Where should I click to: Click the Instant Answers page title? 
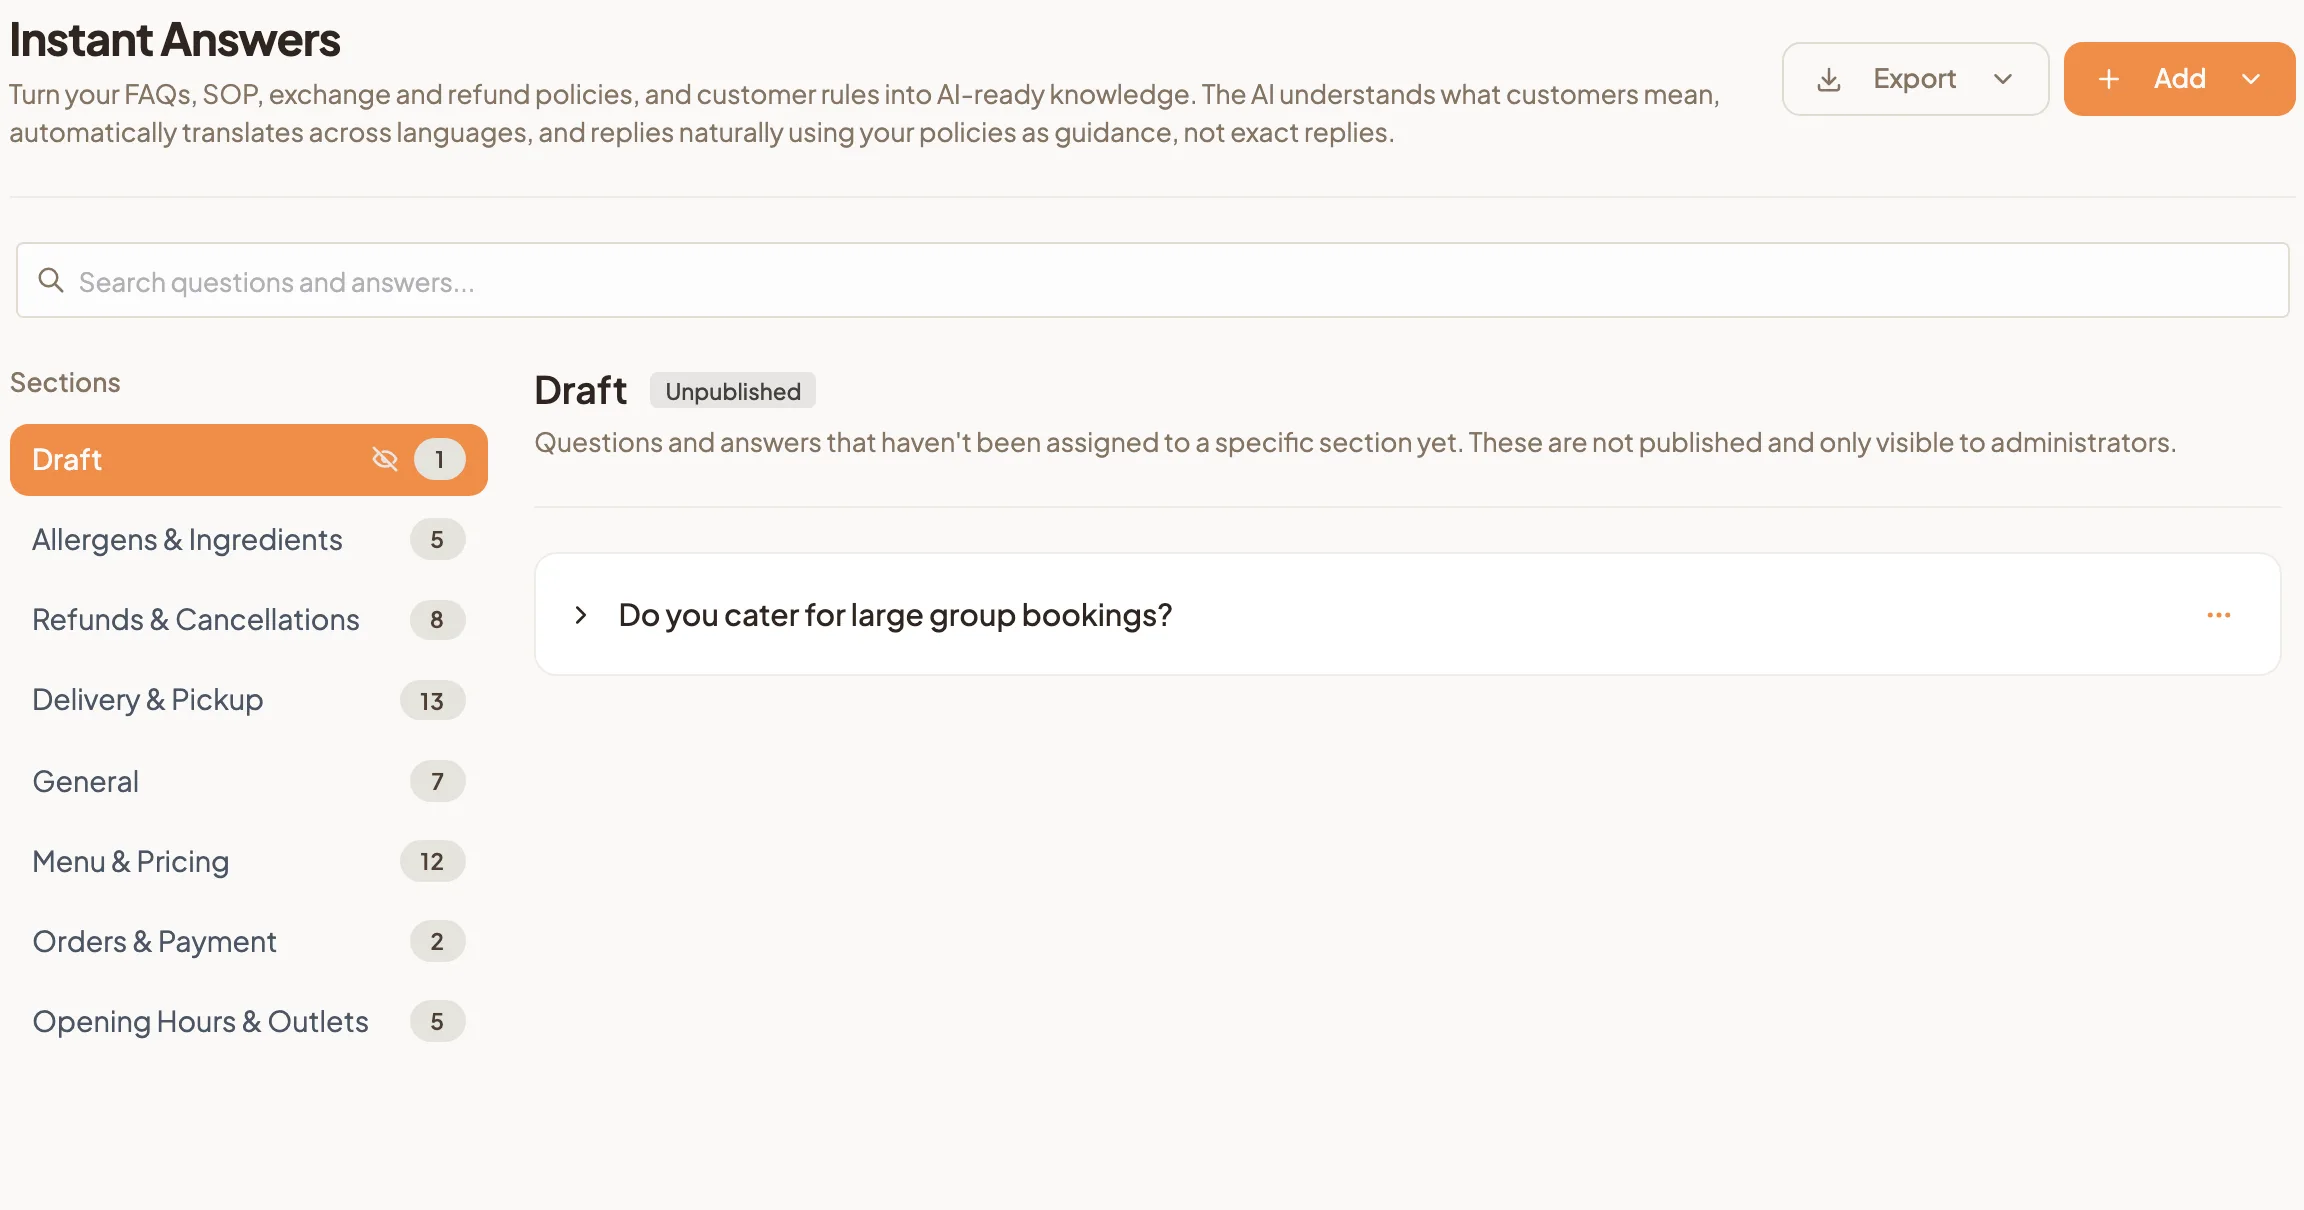coord(175,40)
